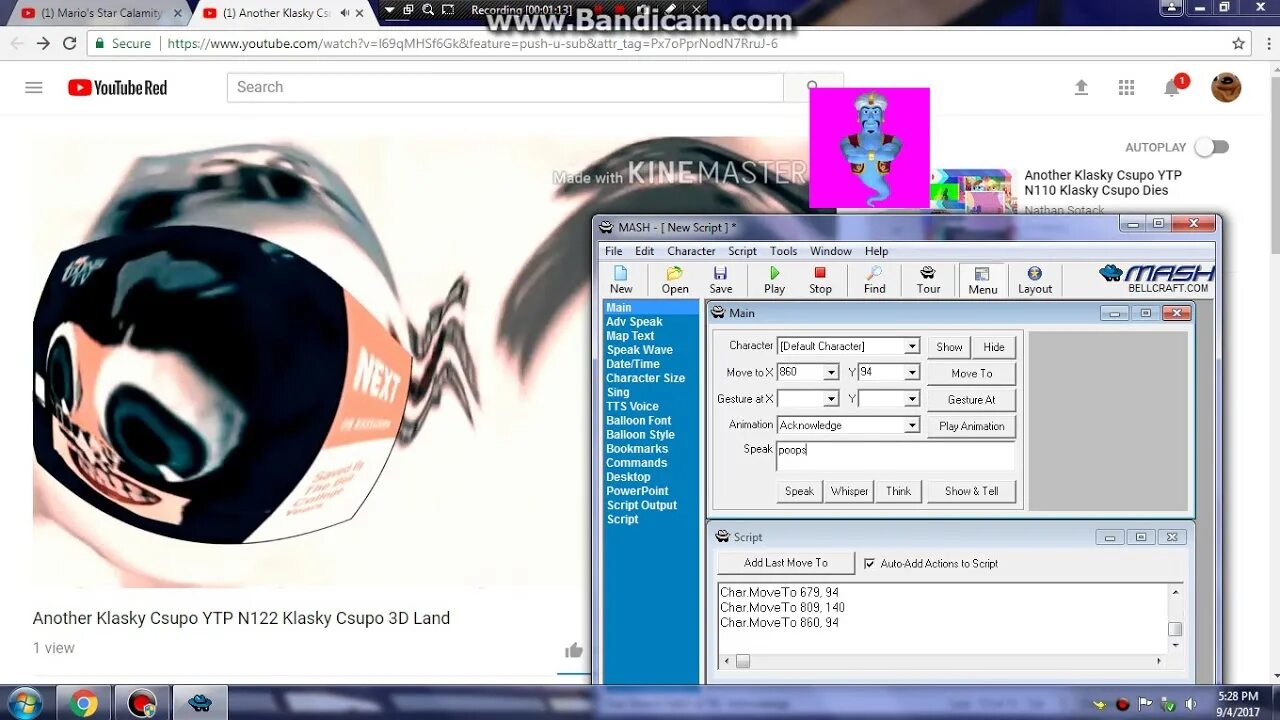Click the Show & Tell button
This screenshot has height=720, width=1280.
[971, 491]
